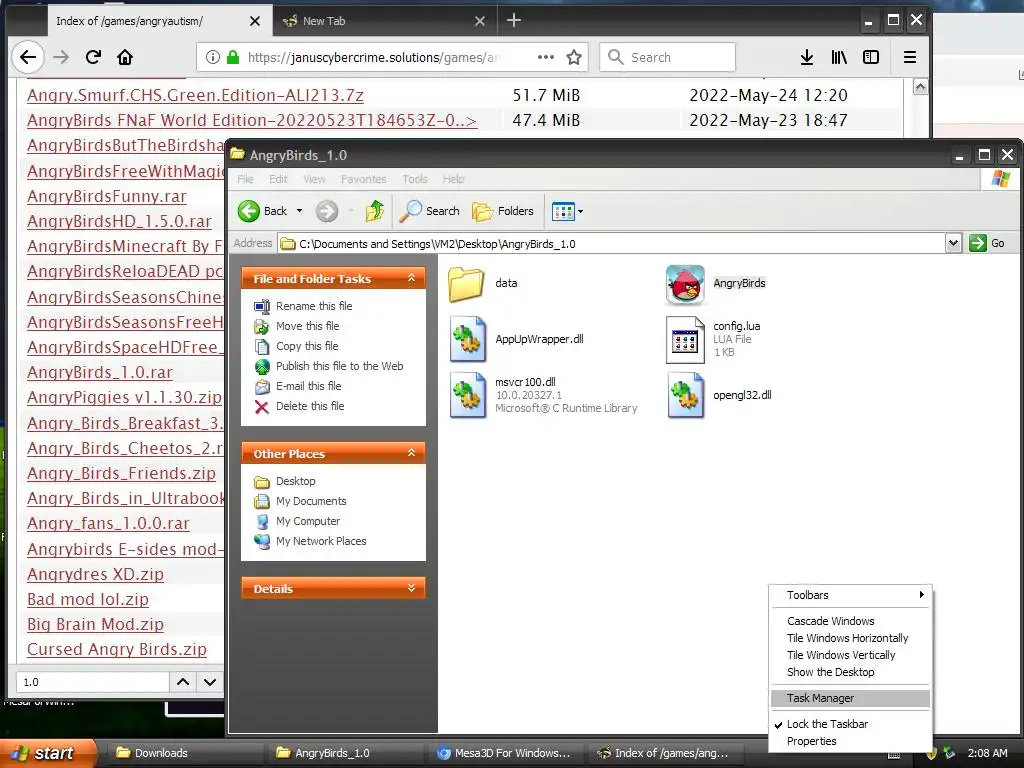1024x768 pixels.
Task: Switch to Mesa3D For Windows taskbar item
Action: 505,753
